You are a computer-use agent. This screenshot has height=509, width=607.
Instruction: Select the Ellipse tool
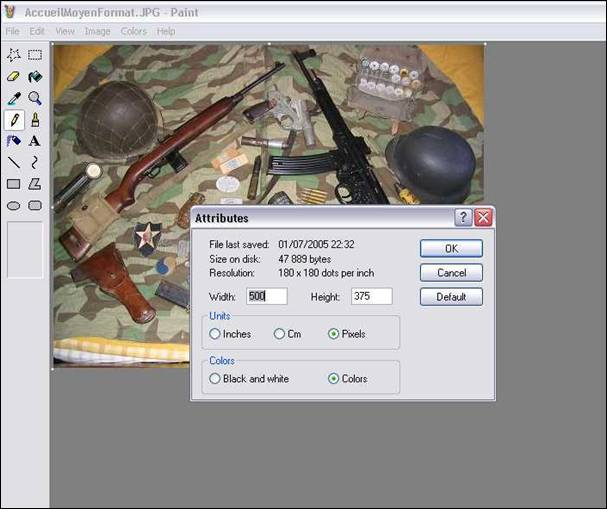click(x=14, y=205)
